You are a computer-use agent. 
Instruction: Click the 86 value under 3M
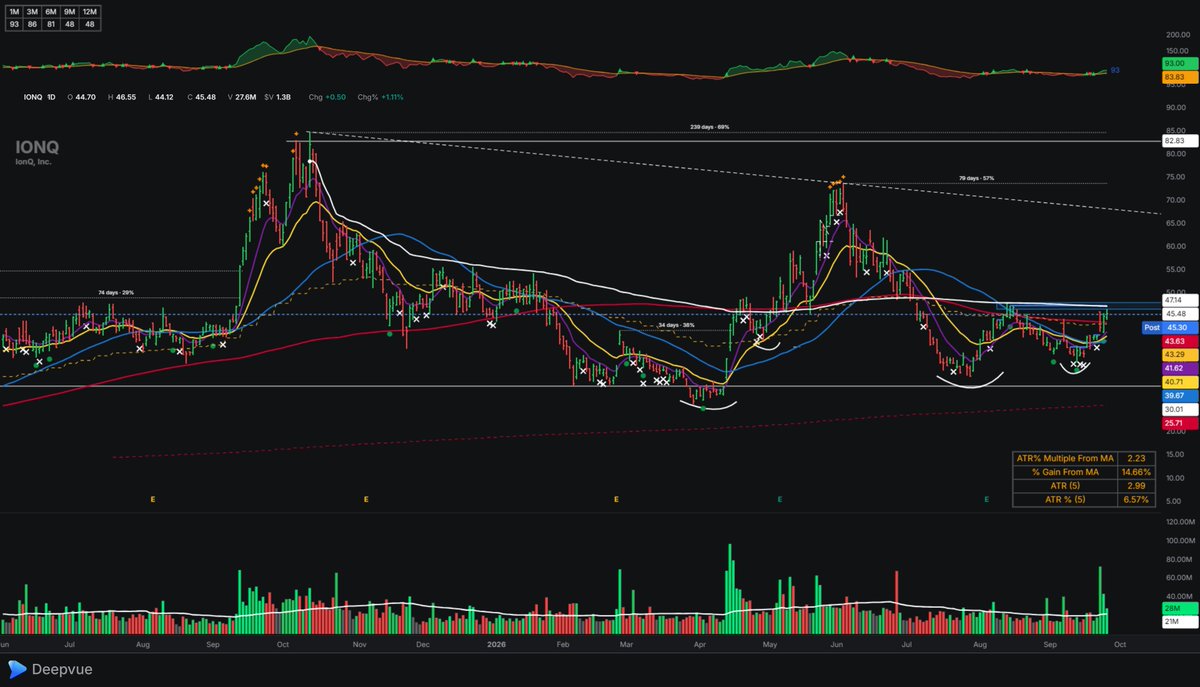(x=33, y=23)
